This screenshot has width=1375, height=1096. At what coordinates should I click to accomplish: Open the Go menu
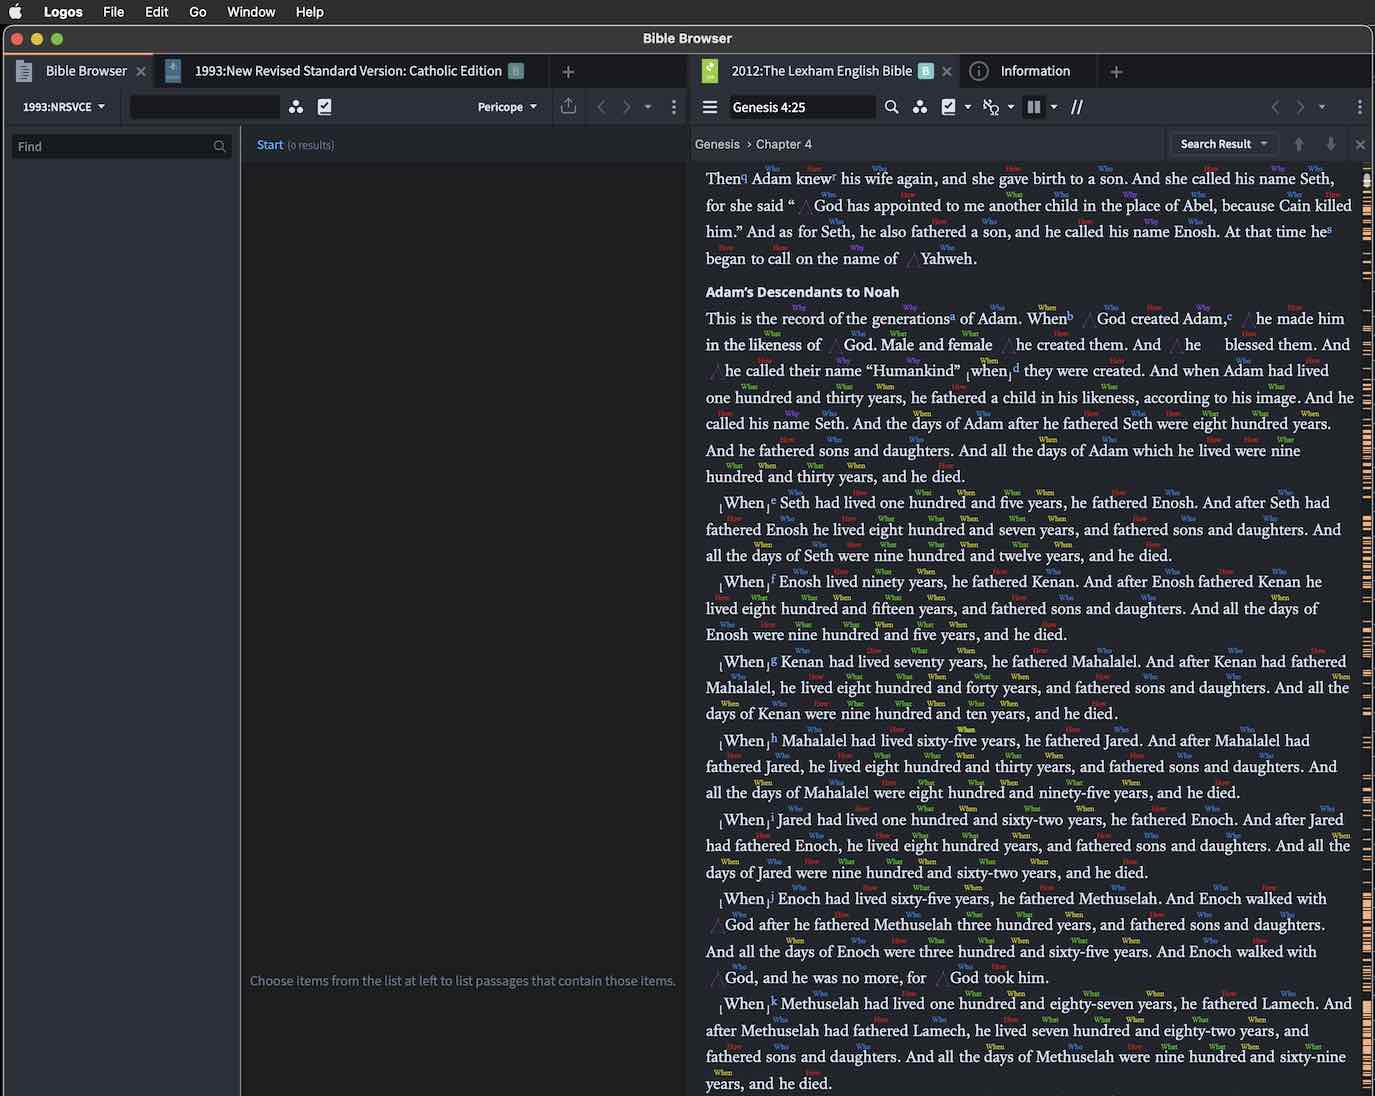click(x=198, y=12)
